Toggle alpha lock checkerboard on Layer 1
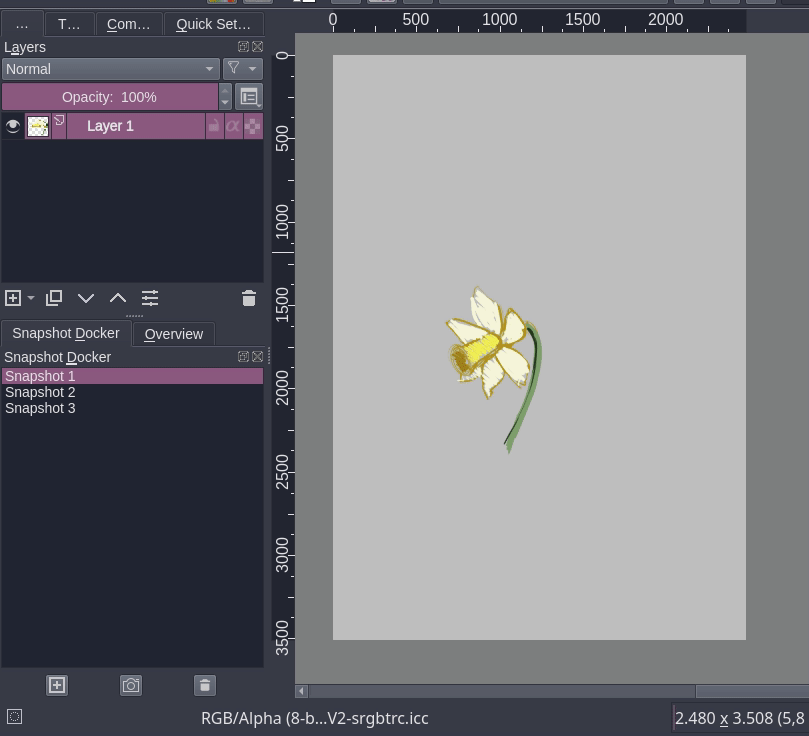Screen dimensions: 809x736 (253, 126)
